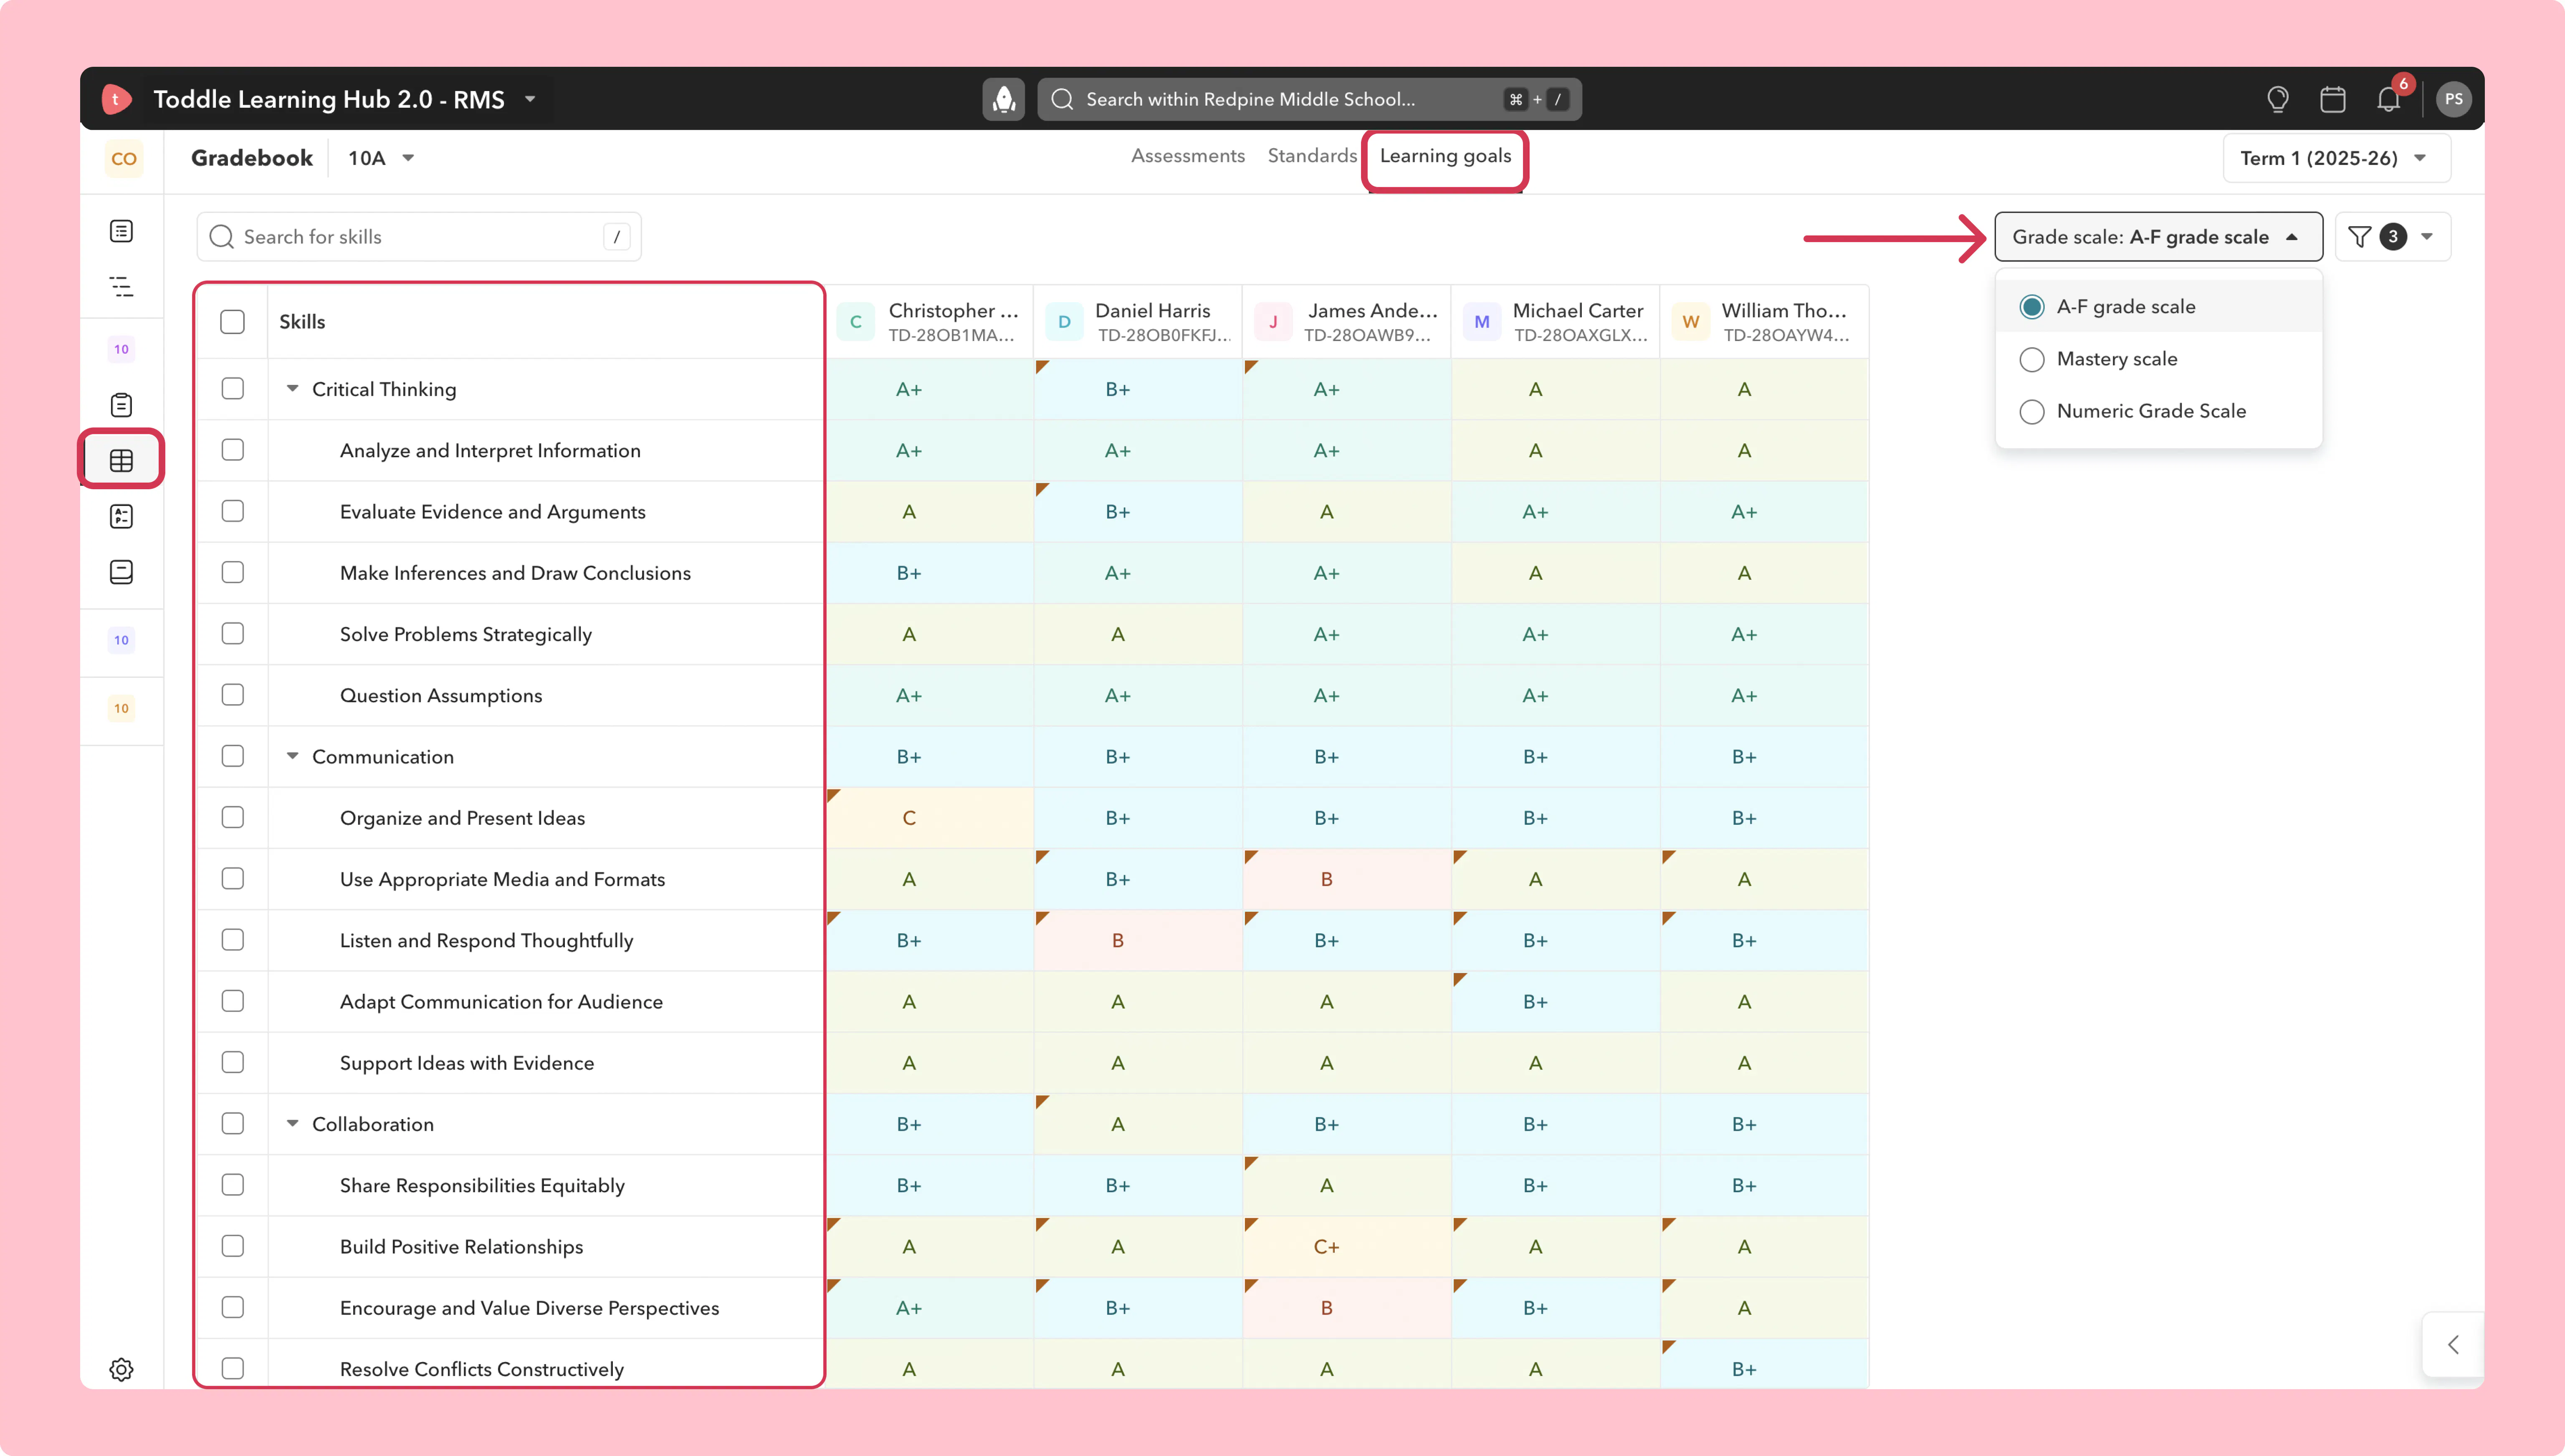Open the filter dropdown arrow
The width and height of the screenshot is (2565, 1456).
click(2426, 237)
